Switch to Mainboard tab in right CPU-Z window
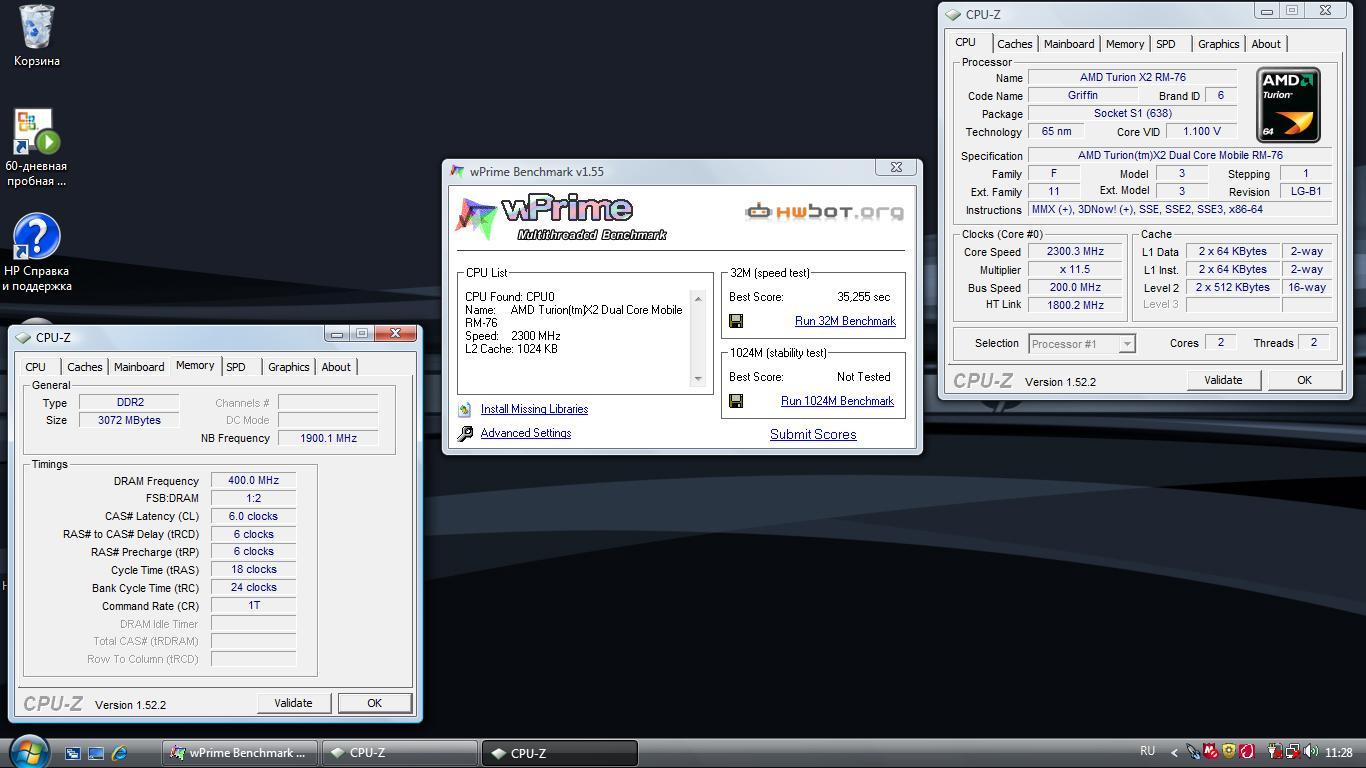This screenshot has height=768, width=1366. point(1068,44)
